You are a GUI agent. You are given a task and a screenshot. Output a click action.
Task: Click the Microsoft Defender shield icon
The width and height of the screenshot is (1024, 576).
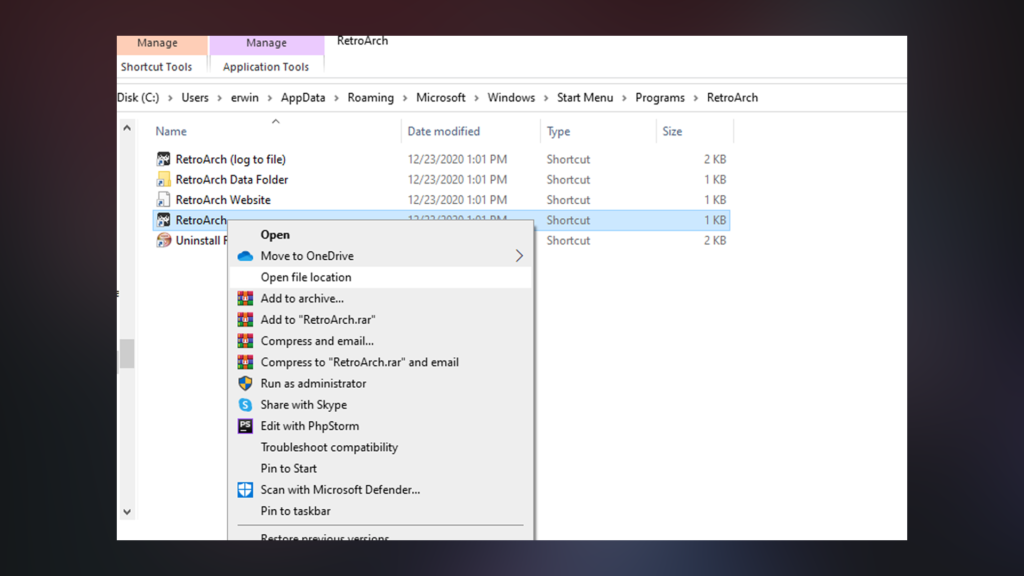click(x=245, y=490)
